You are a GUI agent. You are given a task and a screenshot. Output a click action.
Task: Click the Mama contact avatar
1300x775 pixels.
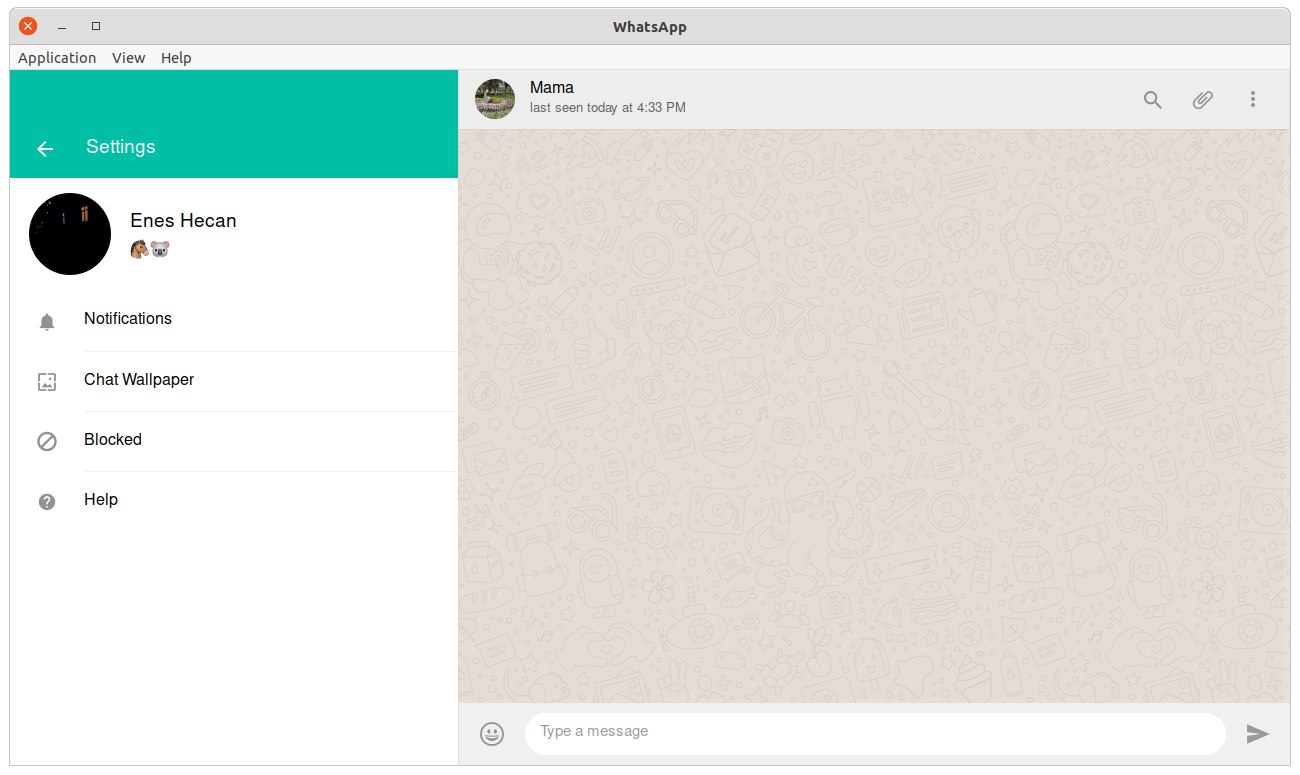pos(495,99)
